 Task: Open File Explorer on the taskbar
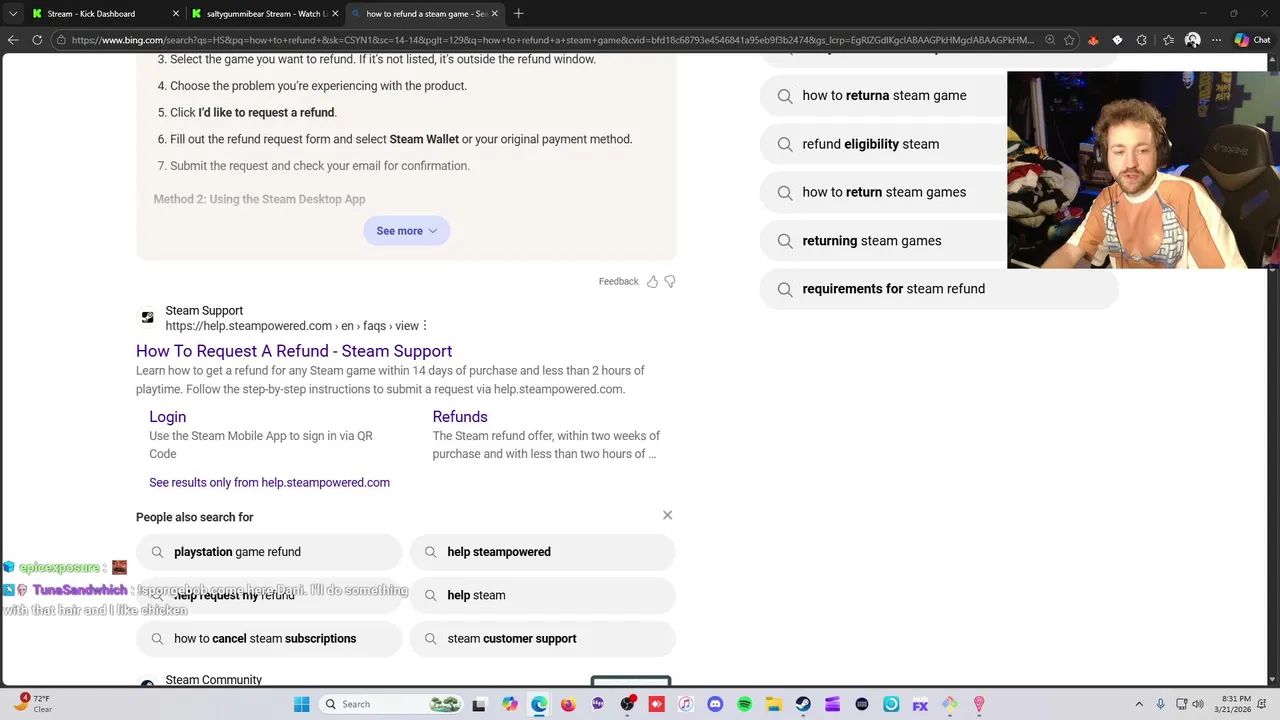(773, 704)
